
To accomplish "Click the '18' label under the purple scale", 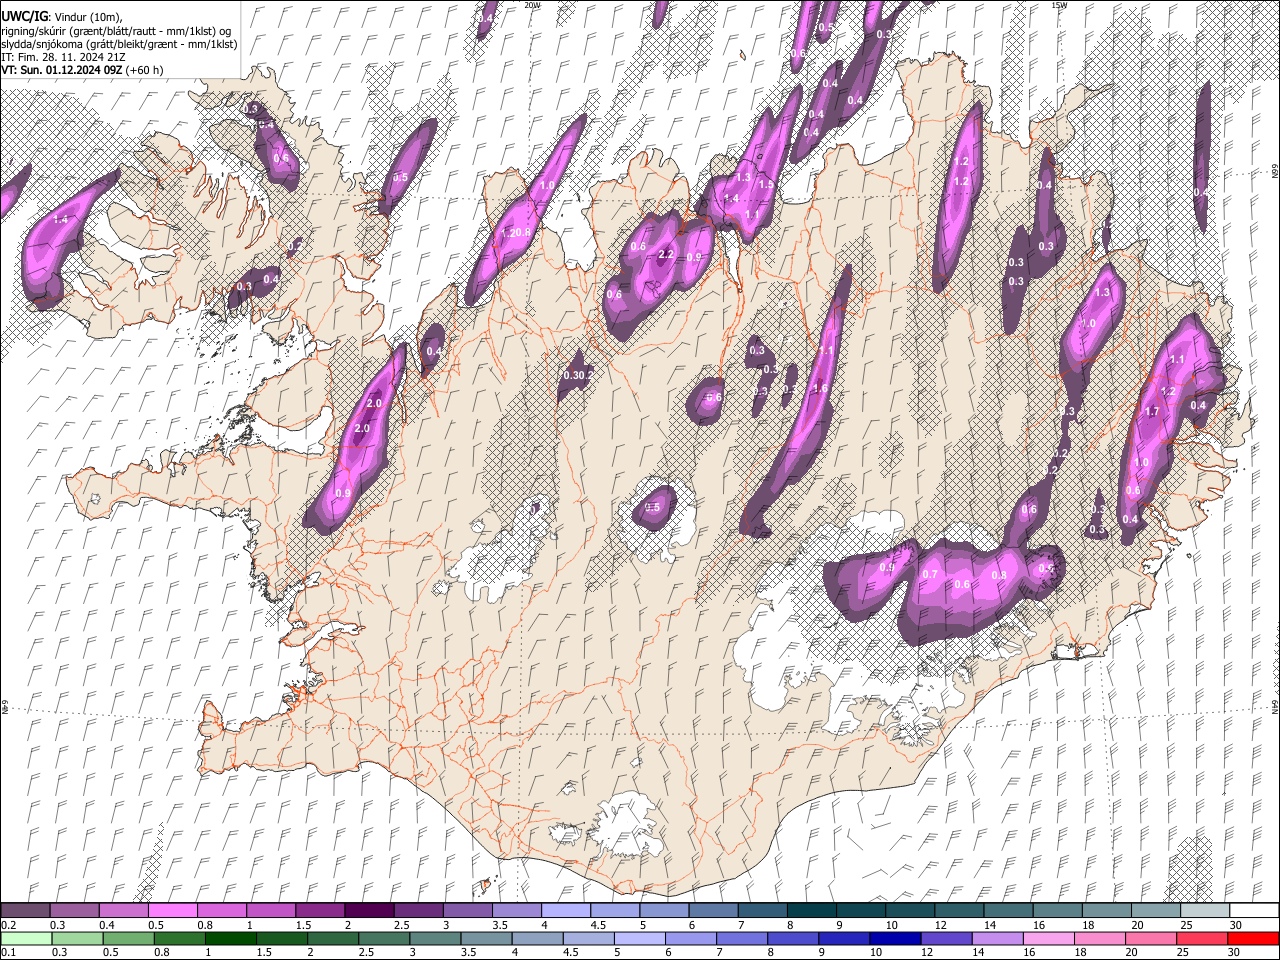I will point(1088,925).
